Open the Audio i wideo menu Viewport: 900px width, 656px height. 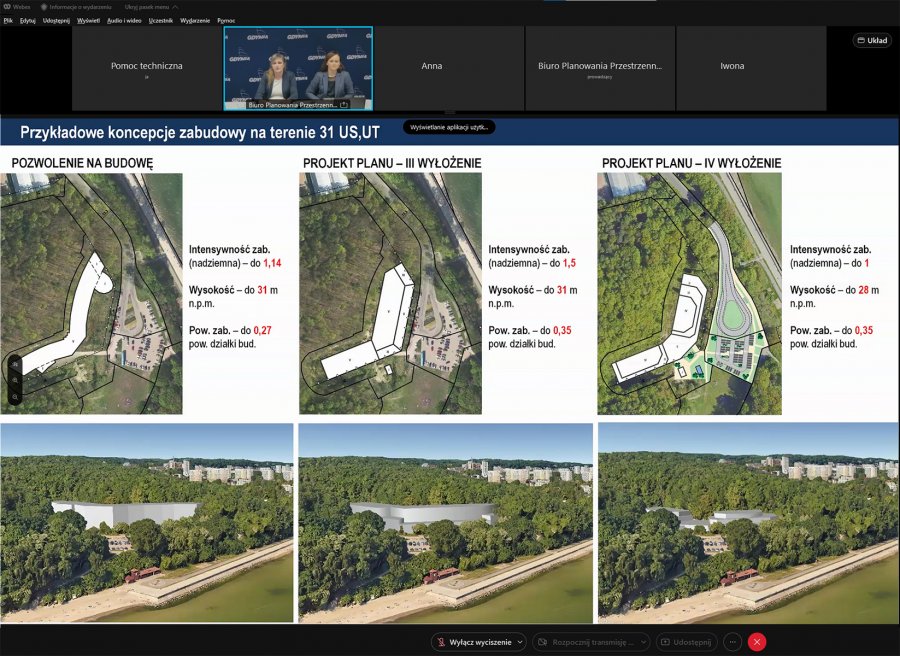tap(124, 20)
